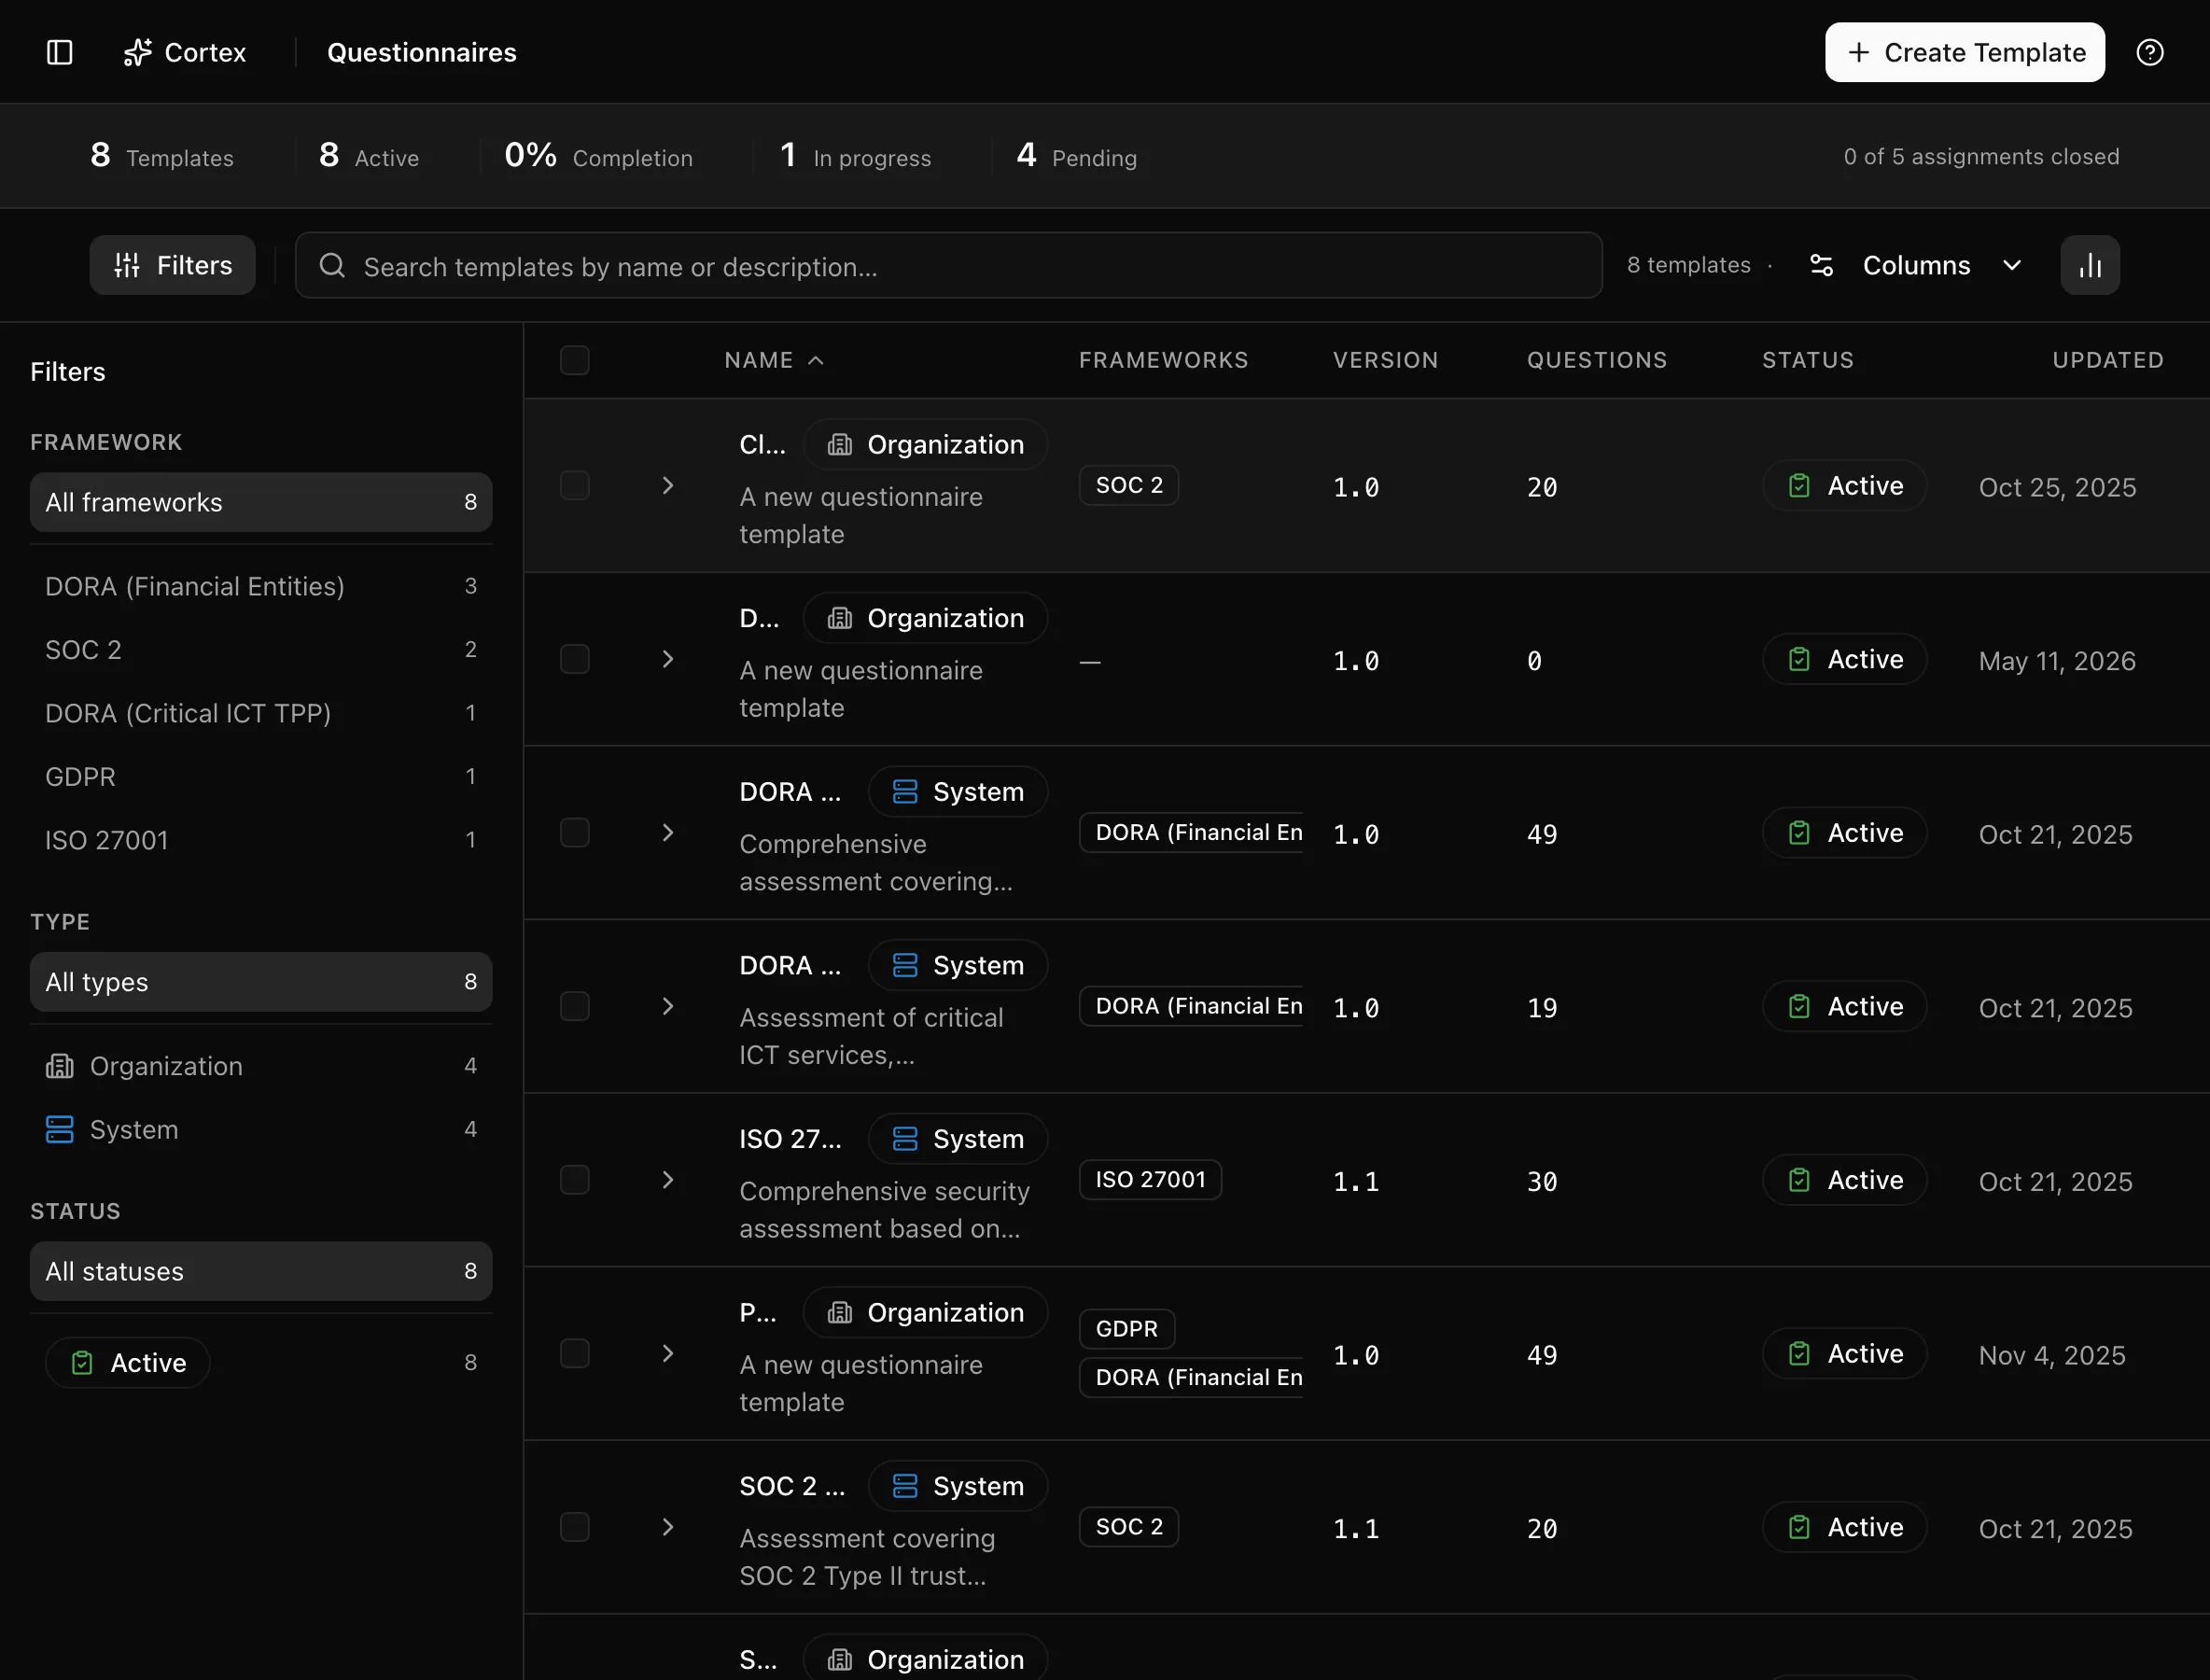
Task: Click Create Template button
Action: 1964,52
